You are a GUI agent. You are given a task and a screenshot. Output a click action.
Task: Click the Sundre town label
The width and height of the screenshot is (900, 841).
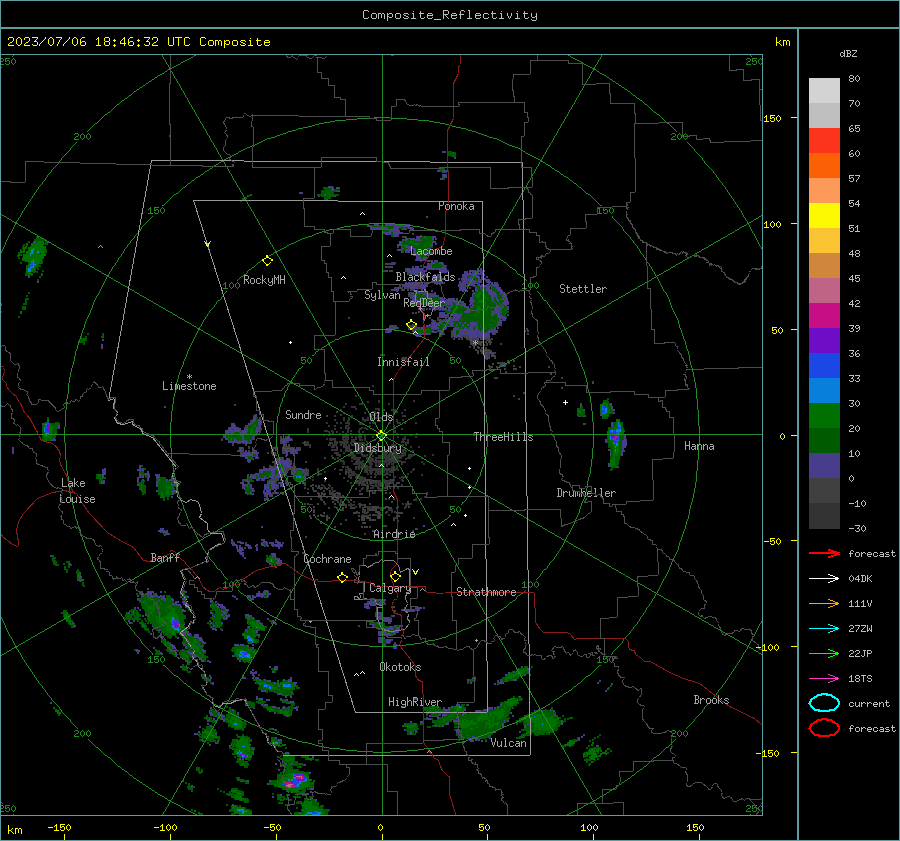(x=303, y=414)
